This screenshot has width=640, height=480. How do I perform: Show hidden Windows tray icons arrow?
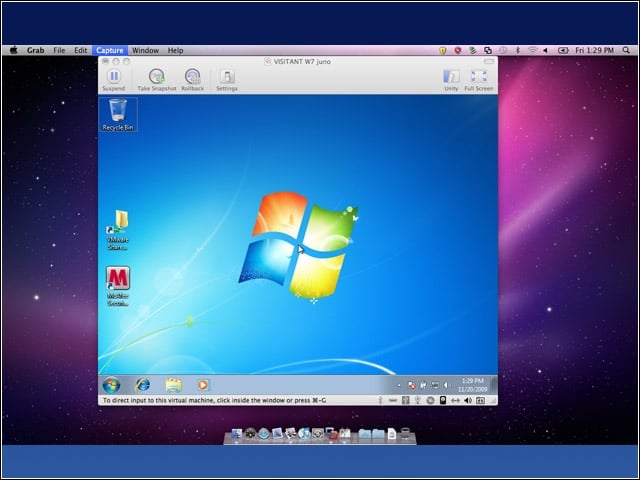point(399,385)
